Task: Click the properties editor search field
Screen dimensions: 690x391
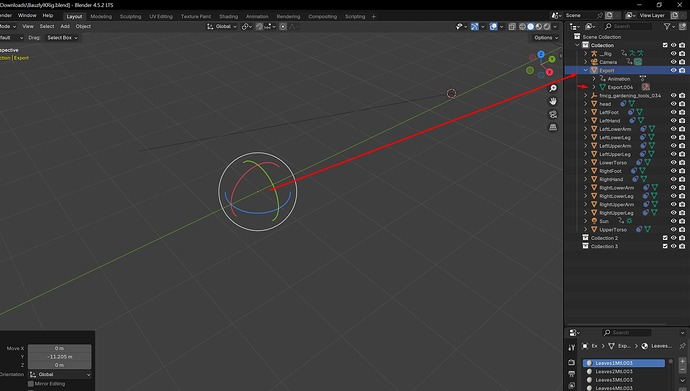Action: click(x=627, y=333)
